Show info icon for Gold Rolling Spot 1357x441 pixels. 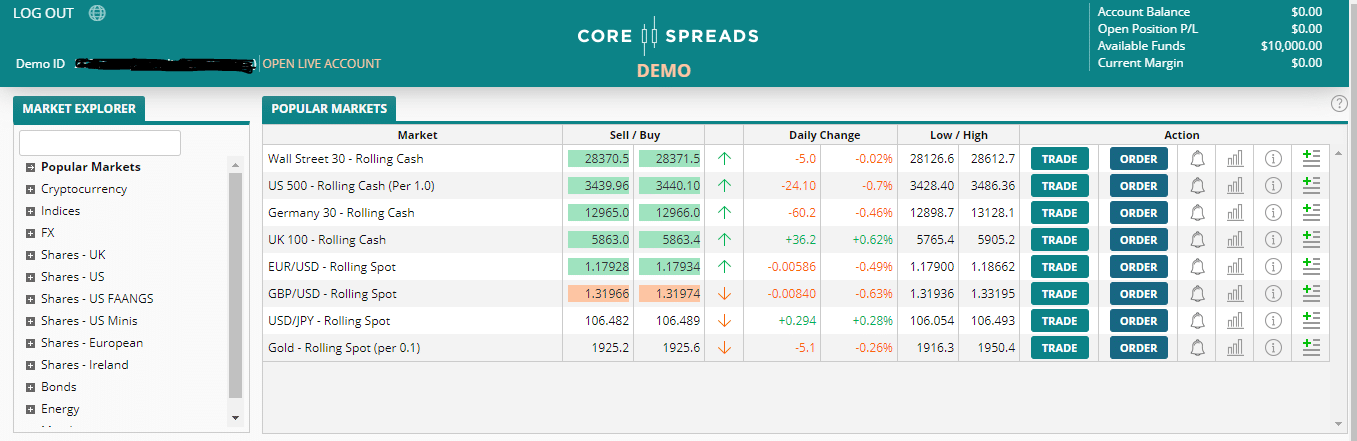click(x=1273, y=348)
